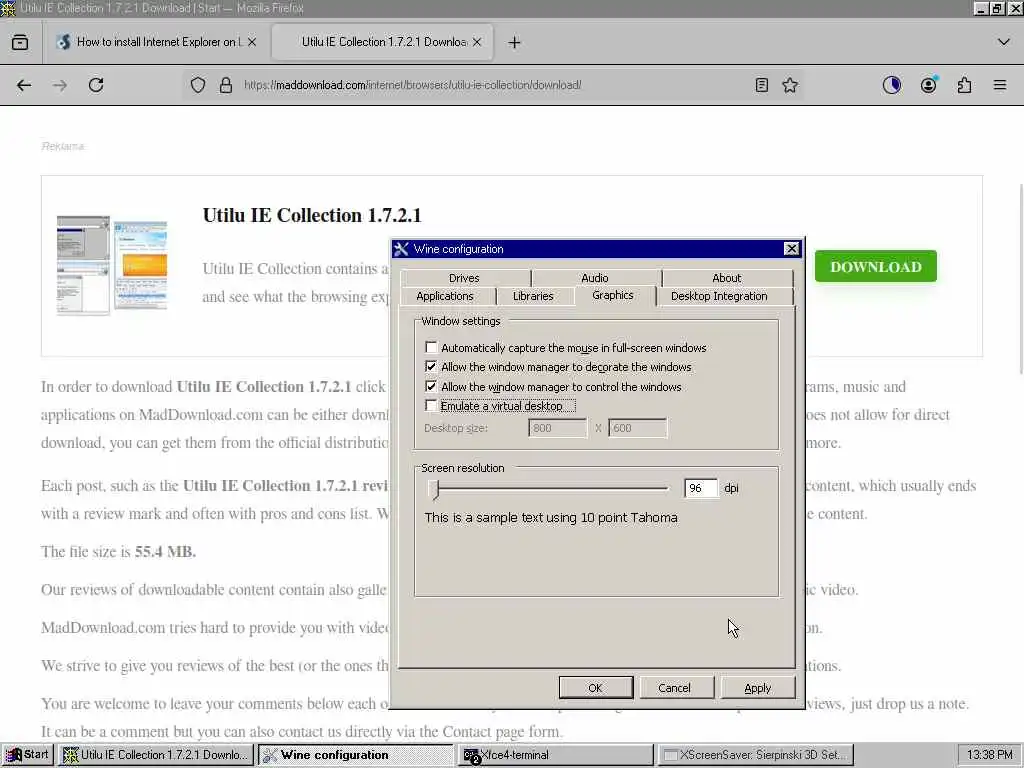Click the Wine configuration title bar icon
The image size is (1024, 768).
click(x=402, y=249)
